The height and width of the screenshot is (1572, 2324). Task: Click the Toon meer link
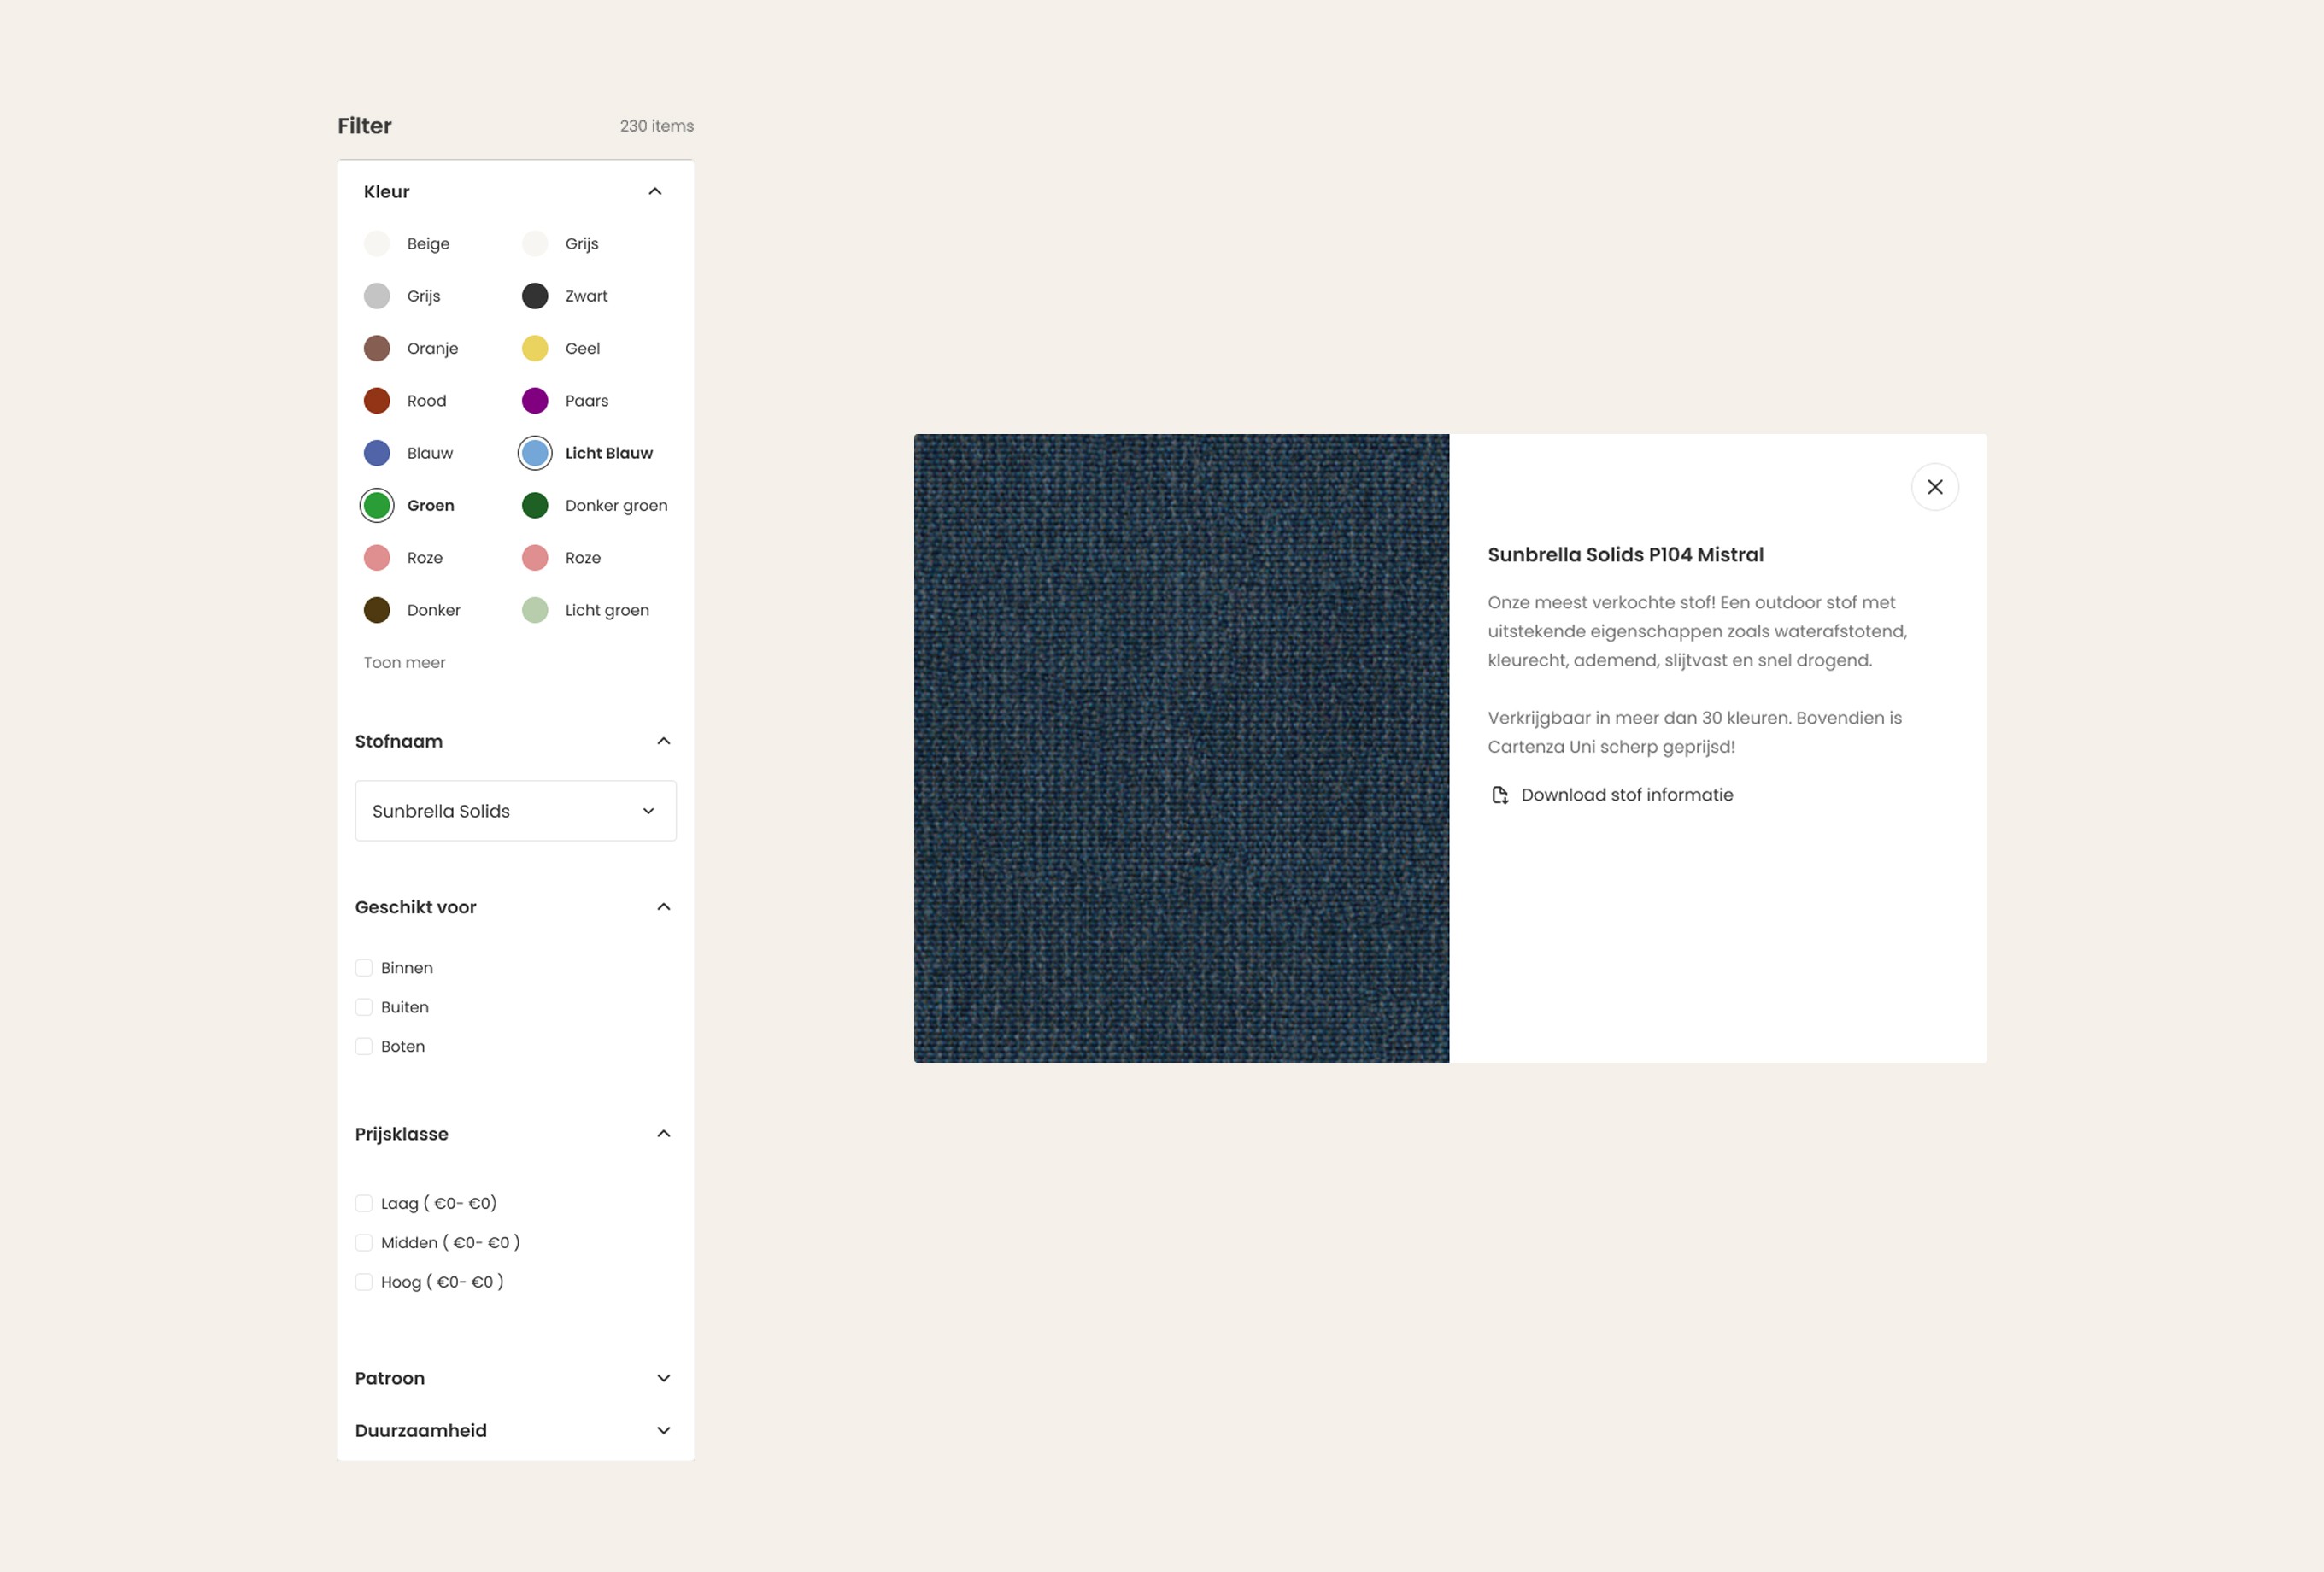pos(404,662)
